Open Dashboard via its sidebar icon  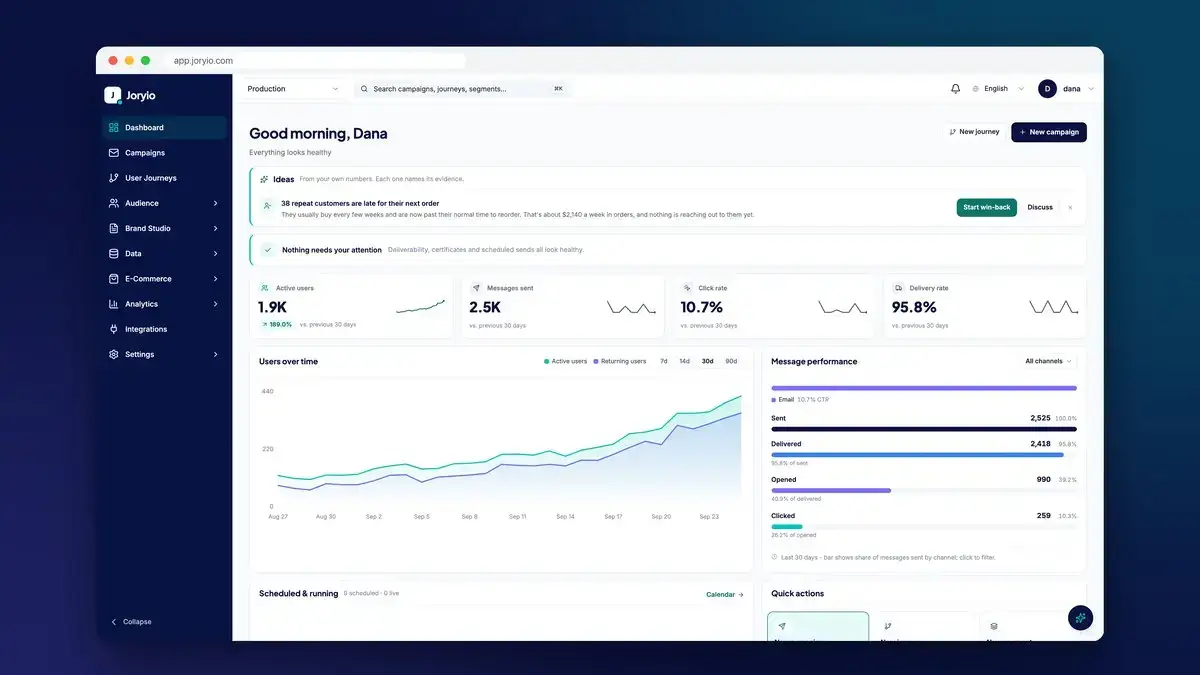(x=114, y=128)
